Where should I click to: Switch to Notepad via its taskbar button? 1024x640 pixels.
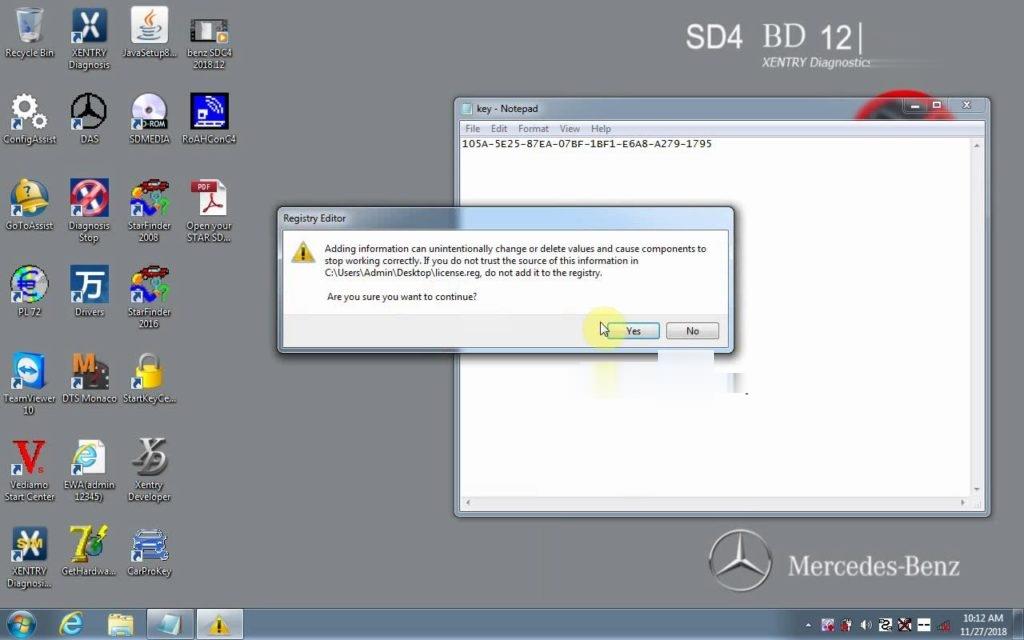point(170,624)
